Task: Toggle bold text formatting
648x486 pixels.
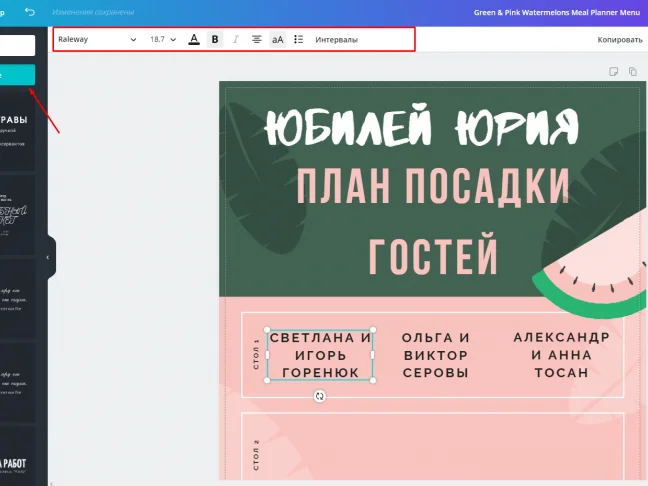Action: click(215, 39)
